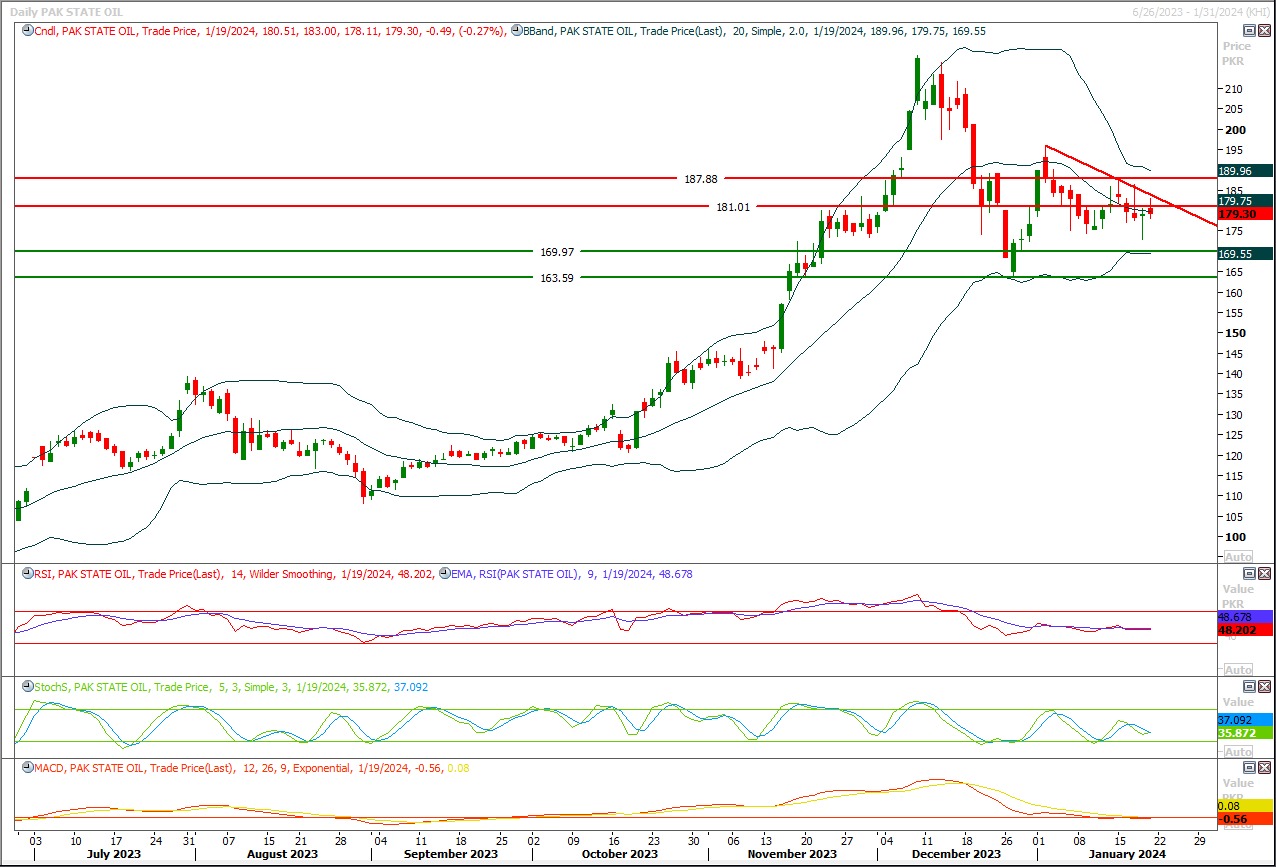The width and height of the screenshot is (1276, 867).
Task: Click the icon beside StochS label
Action: [x=26, y=687]
